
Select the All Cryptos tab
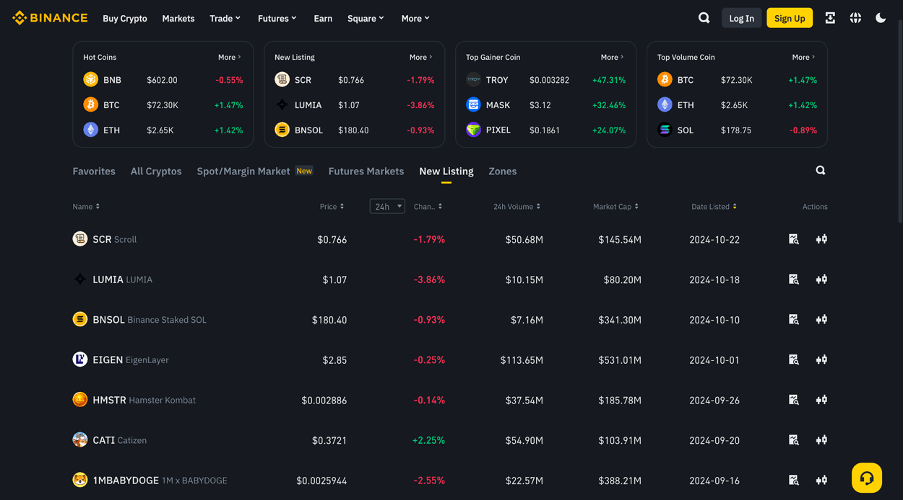[x=156, y=171]
